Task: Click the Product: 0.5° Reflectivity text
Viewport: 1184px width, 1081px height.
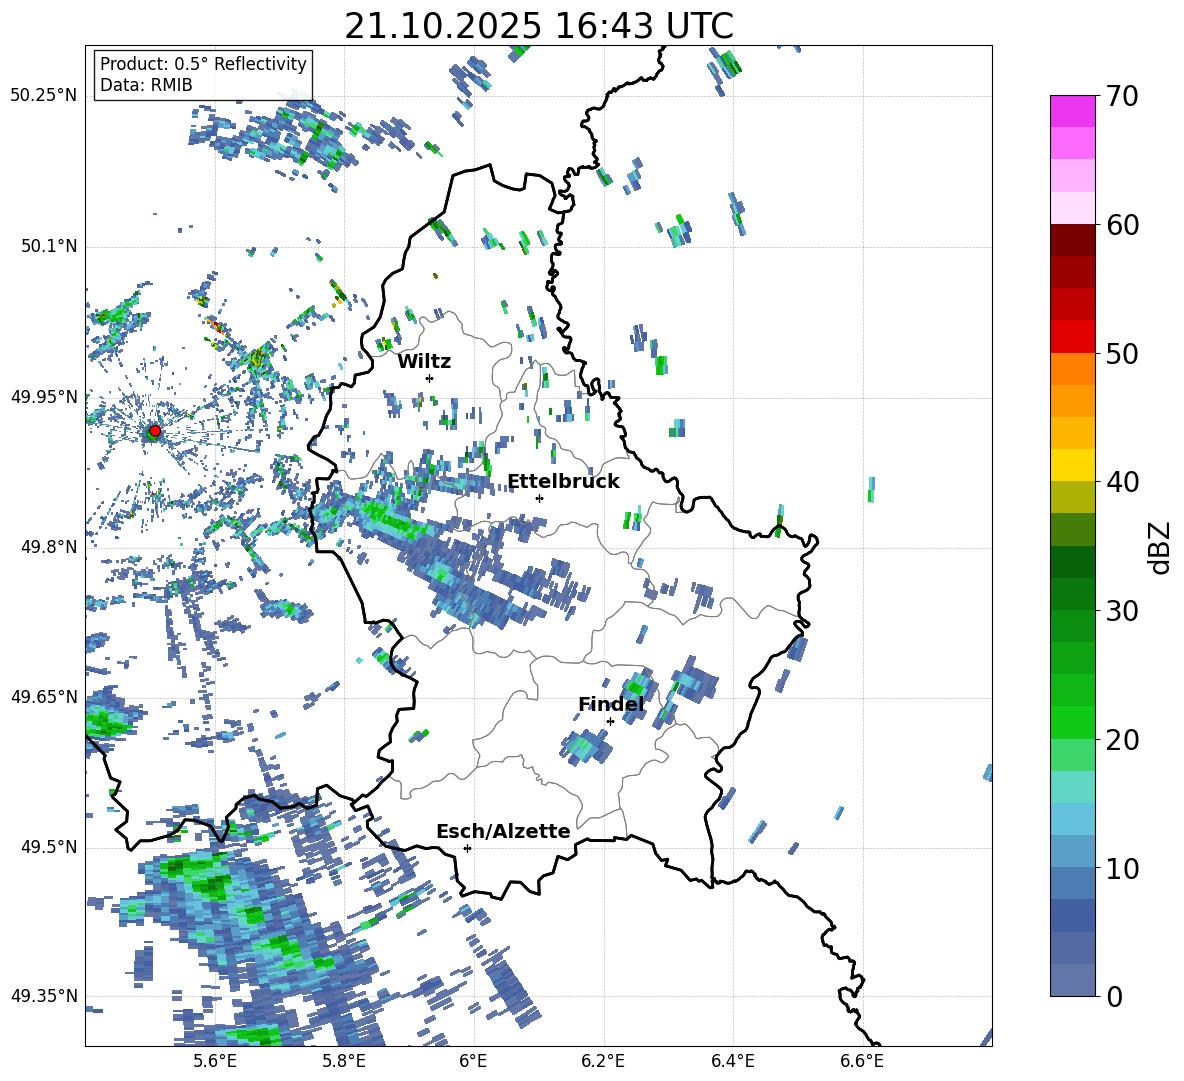Action: [x=203, y=64]
